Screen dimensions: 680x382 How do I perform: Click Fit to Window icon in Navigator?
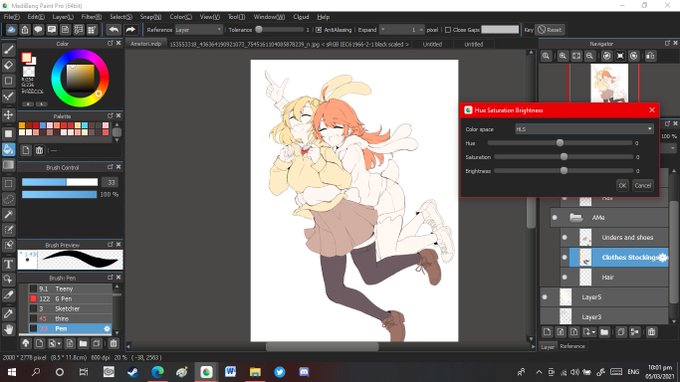[x=576, y=56]
